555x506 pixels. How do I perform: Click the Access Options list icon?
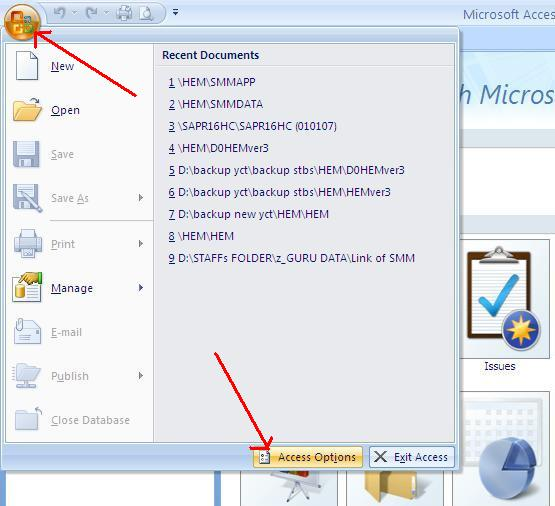(264, 457)
